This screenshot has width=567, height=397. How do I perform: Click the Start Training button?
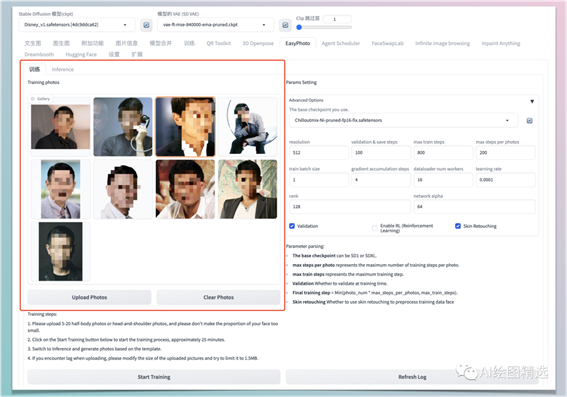tap(154, 377)
